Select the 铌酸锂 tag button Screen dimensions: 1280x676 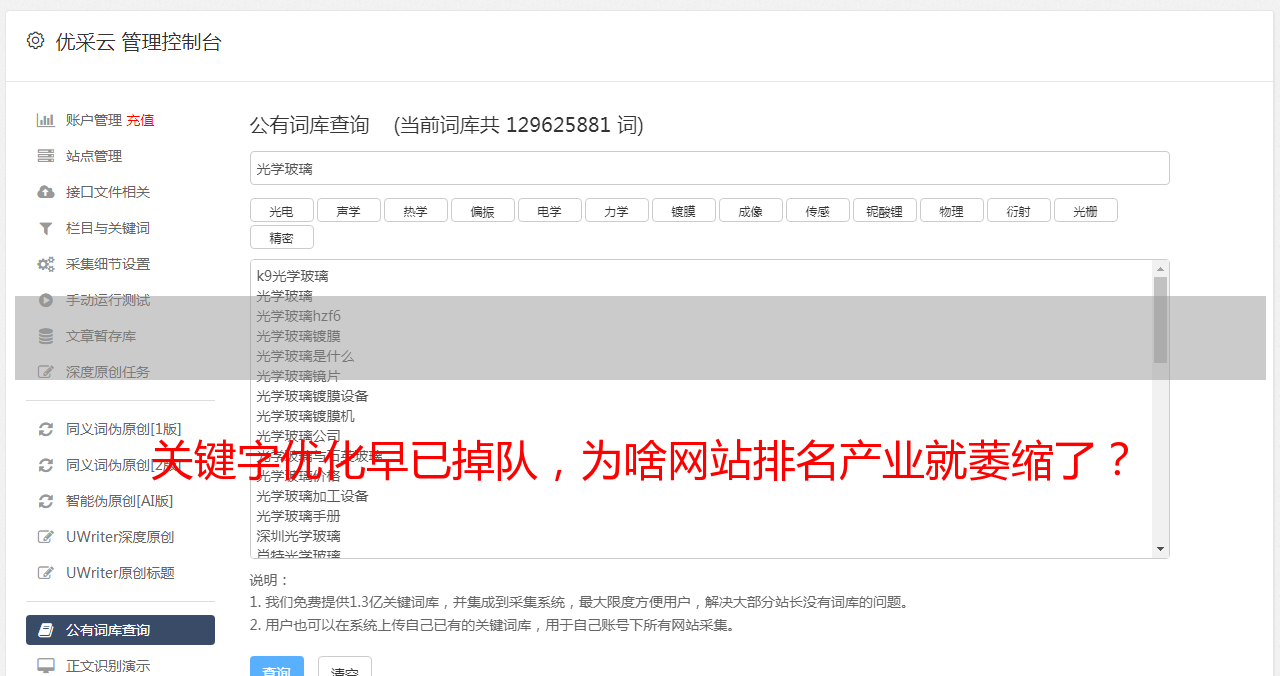884,210
